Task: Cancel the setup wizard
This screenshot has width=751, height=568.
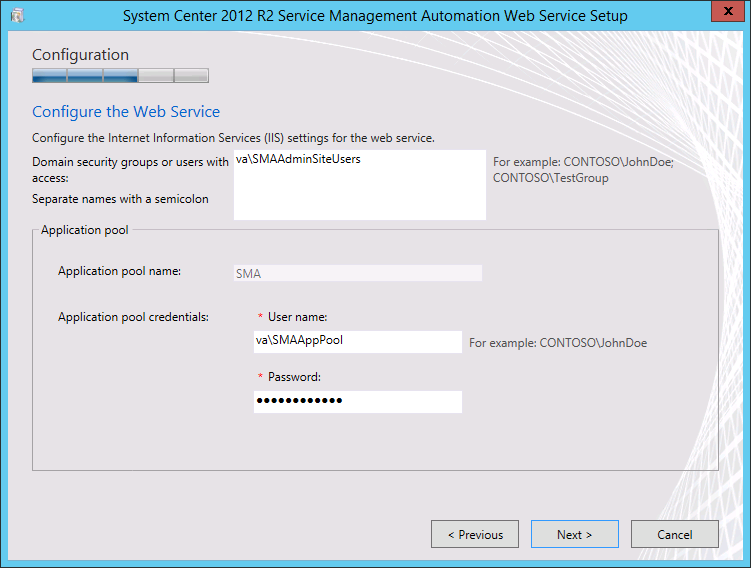Action: coord(674,534)
